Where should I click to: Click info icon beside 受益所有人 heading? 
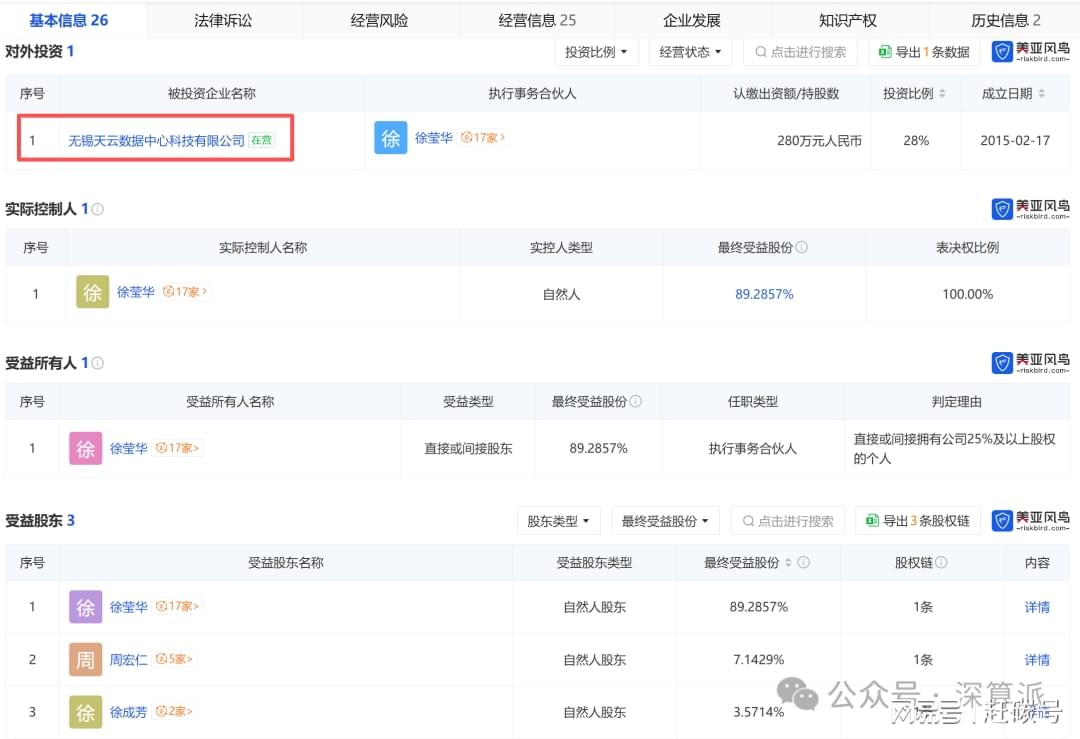point(98,363)
